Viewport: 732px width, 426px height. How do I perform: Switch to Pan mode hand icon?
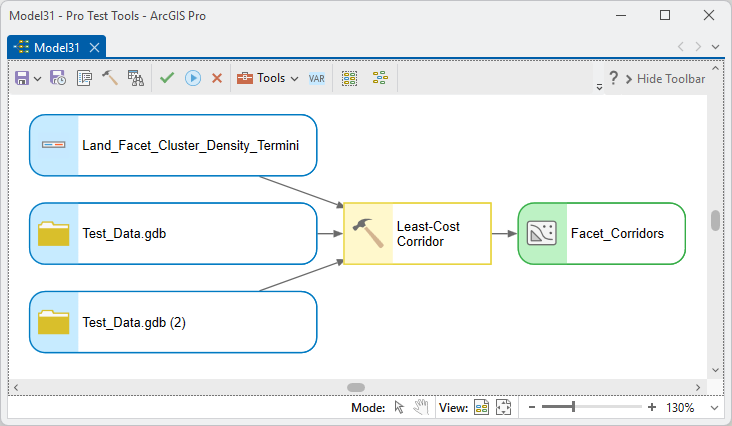[x=421, y=407]
